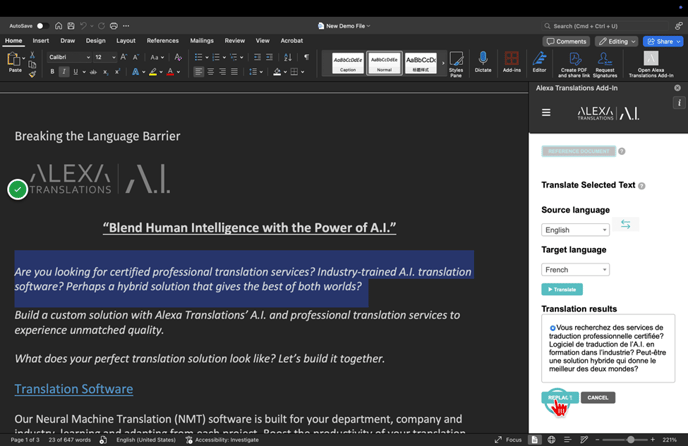
Task: Switch to Web Layout view in status bar
Action: tap(551, 439)
